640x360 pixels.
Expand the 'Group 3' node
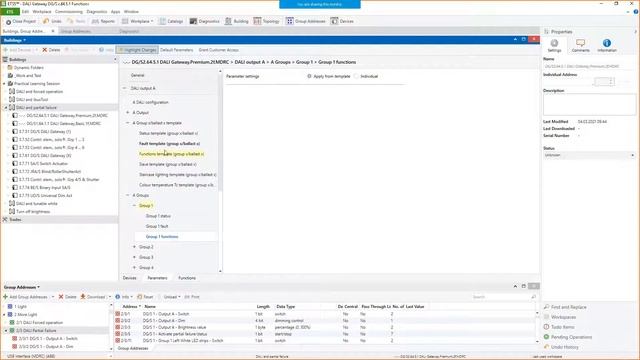click(134, 257)
